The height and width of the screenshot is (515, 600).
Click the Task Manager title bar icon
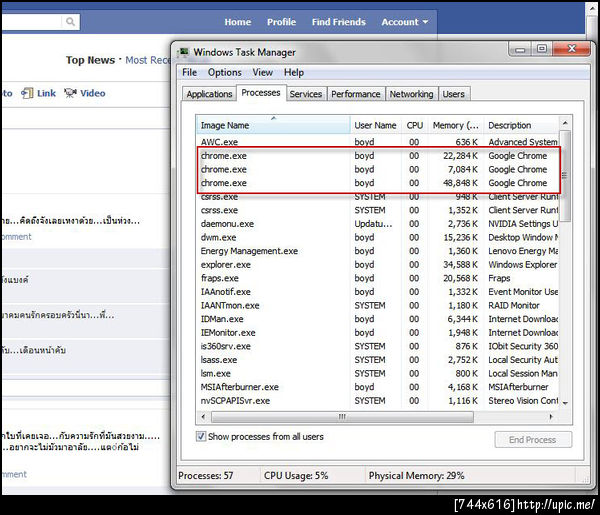pyautogui.click(x=184, y=52)
